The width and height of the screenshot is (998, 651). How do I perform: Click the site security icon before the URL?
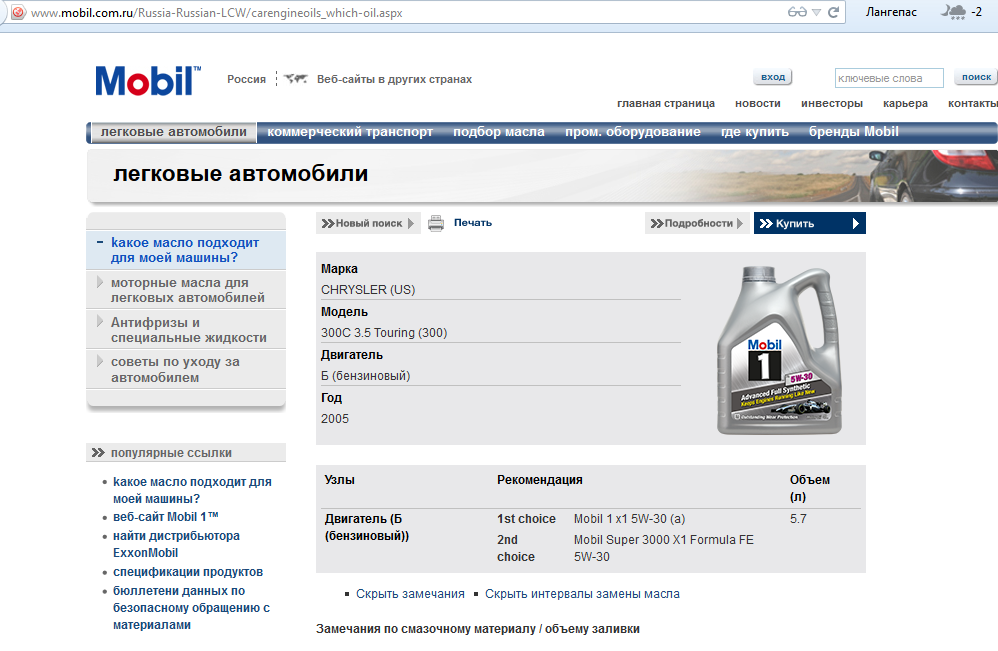18,12
